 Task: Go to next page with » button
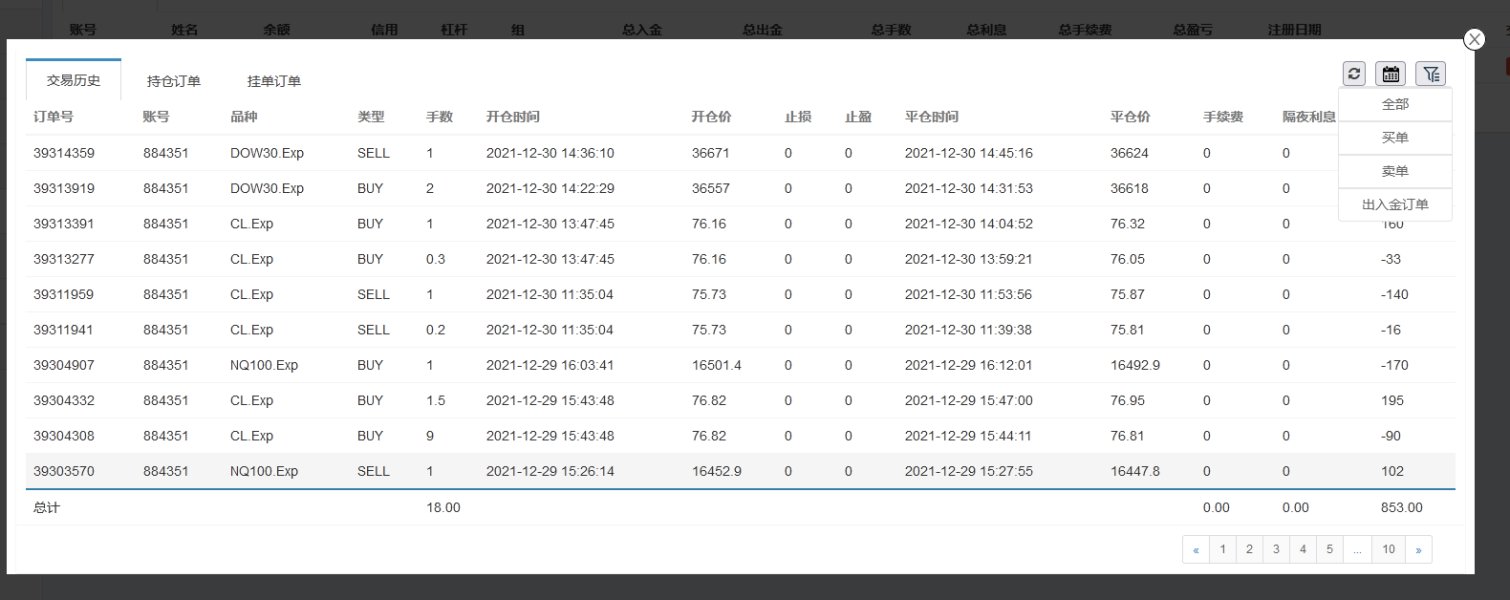click(x=1418, y=549)
